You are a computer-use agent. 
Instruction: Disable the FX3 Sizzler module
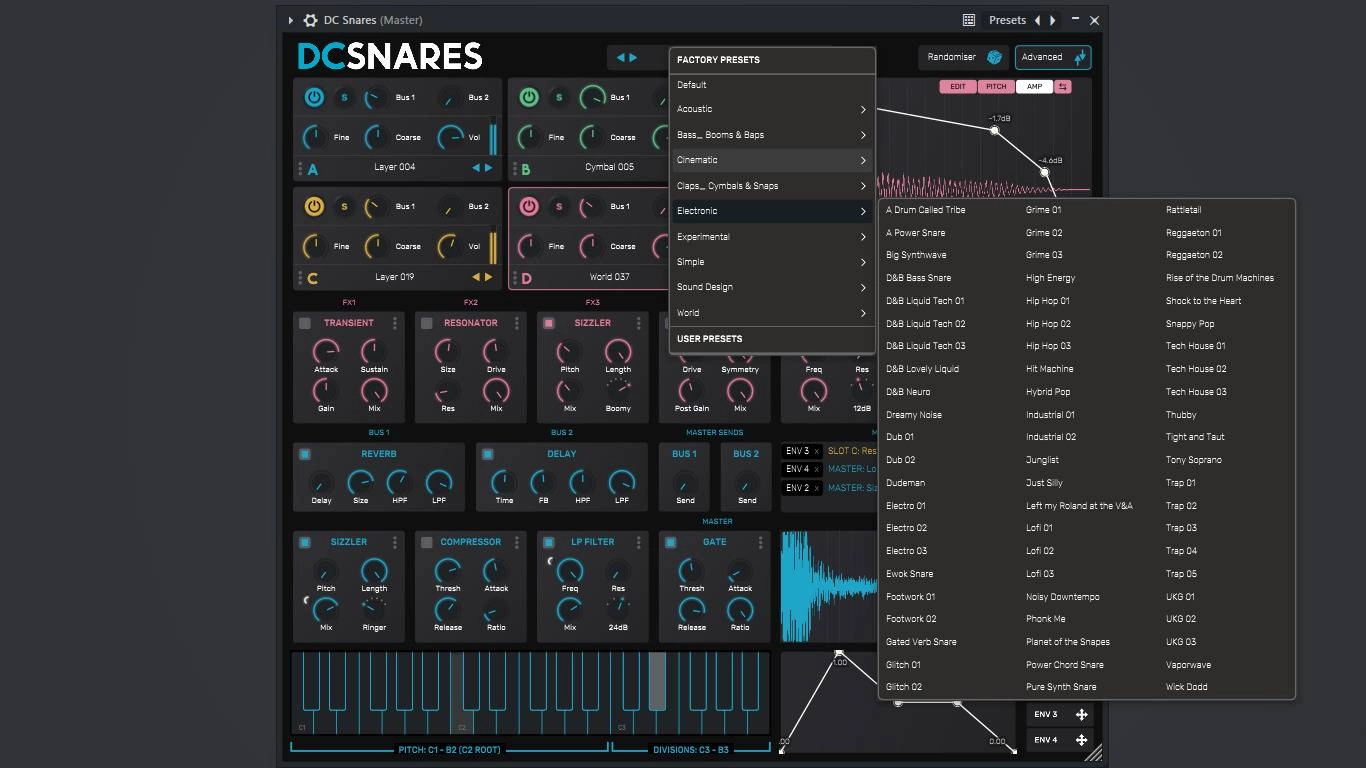[x=549, y=323]
